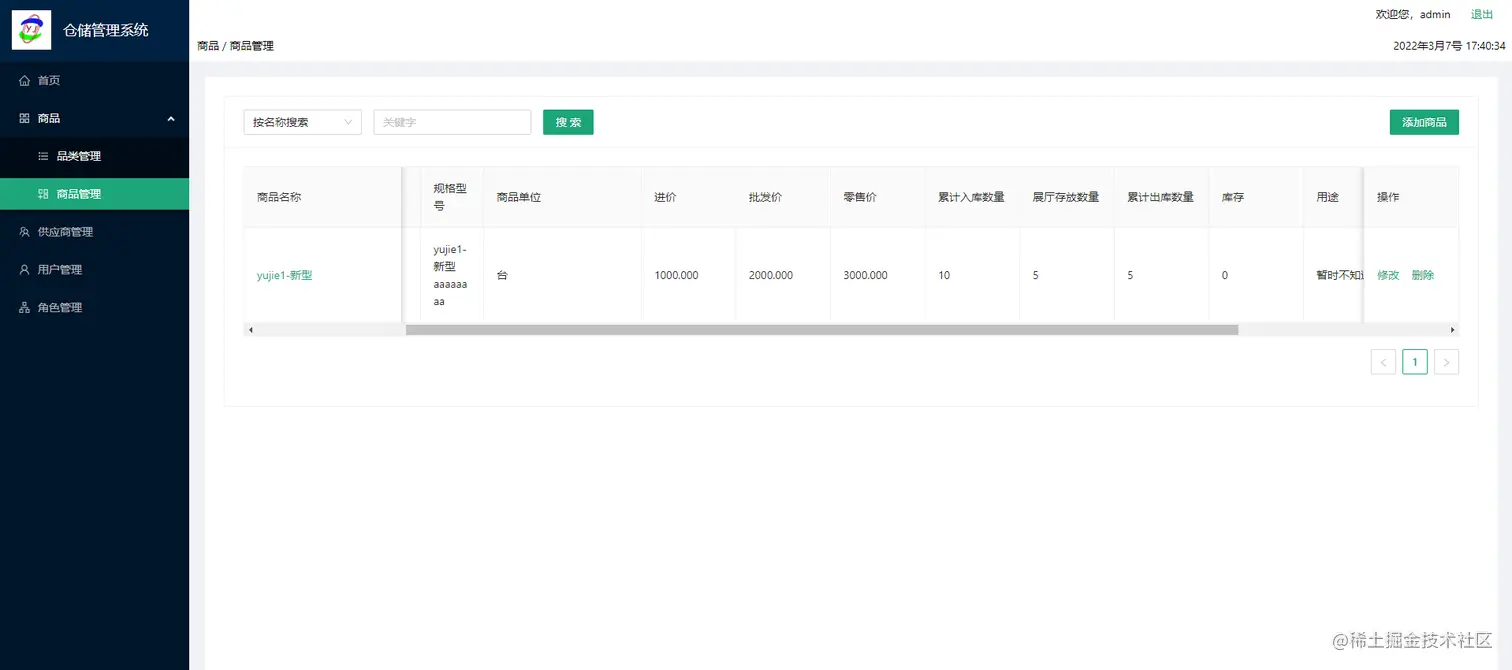This screenshot has width=1512, height=670.
Task: Click the scrollbar left arrow
Action: pos(250,329)
